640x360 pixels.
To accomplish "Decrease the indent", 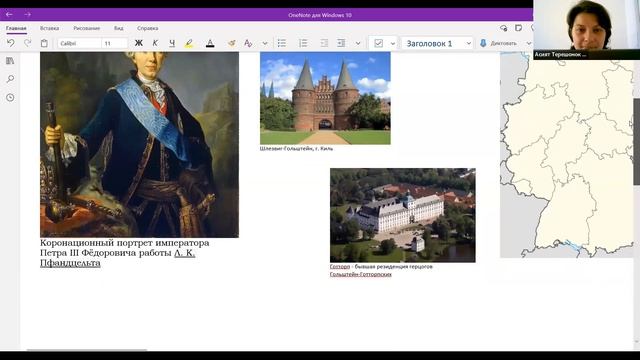I will point(324,43).
